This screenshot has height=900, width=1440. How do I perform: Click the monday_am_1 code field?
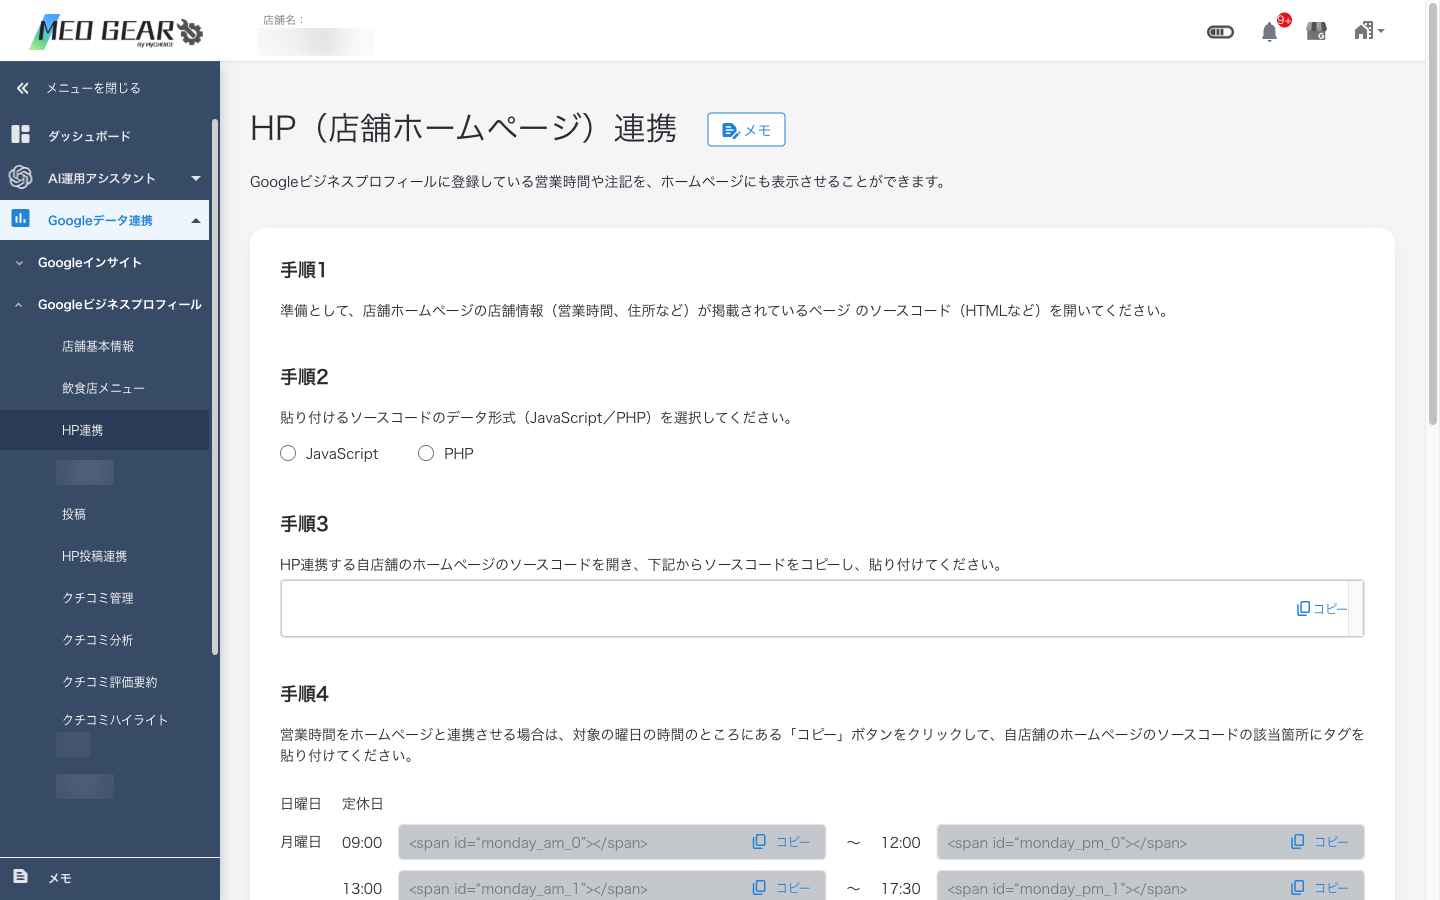coord(612,885)
